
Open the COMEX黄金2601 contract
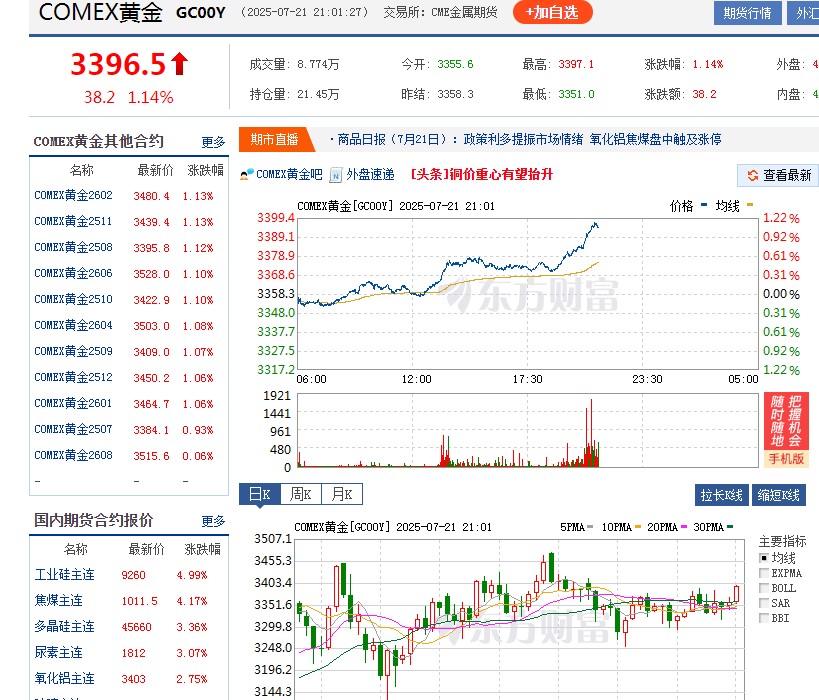[x=73, y=403]
